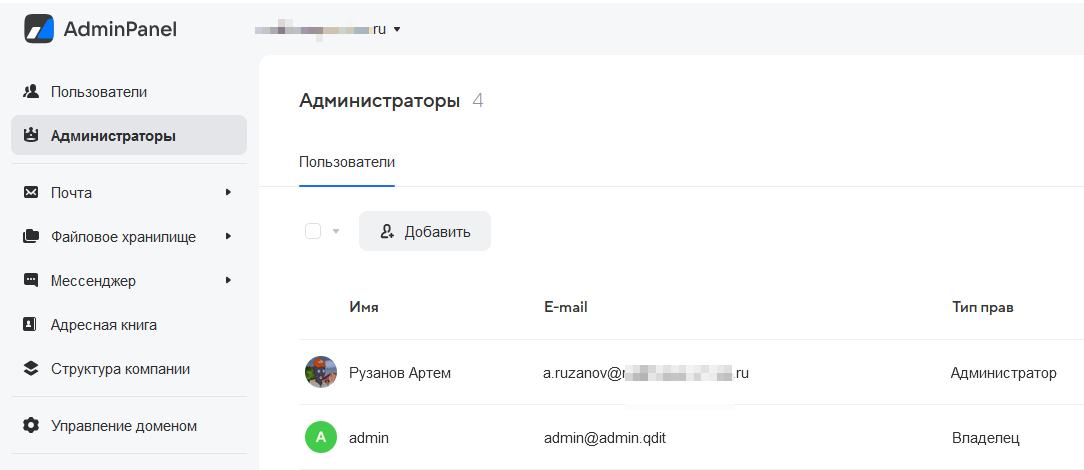Click the AdminPanel logo icon
This screenshot has height=470, width=1084.
(x=39, y=29)
